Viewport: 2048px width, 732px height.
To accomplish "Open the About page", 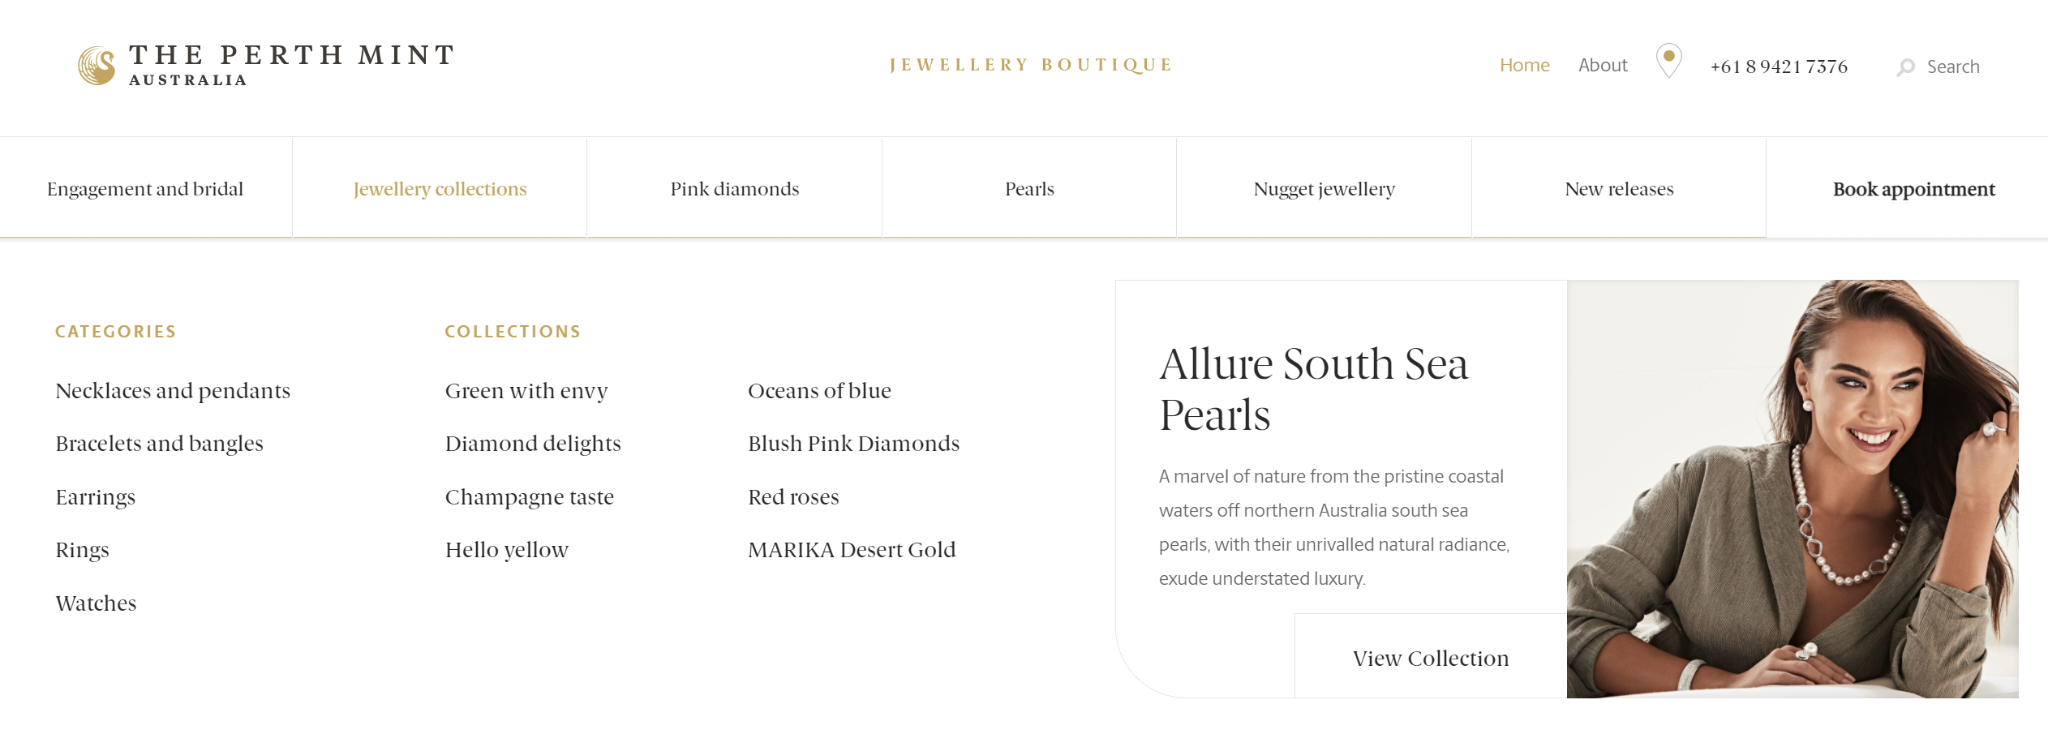I will (1602, 65).
